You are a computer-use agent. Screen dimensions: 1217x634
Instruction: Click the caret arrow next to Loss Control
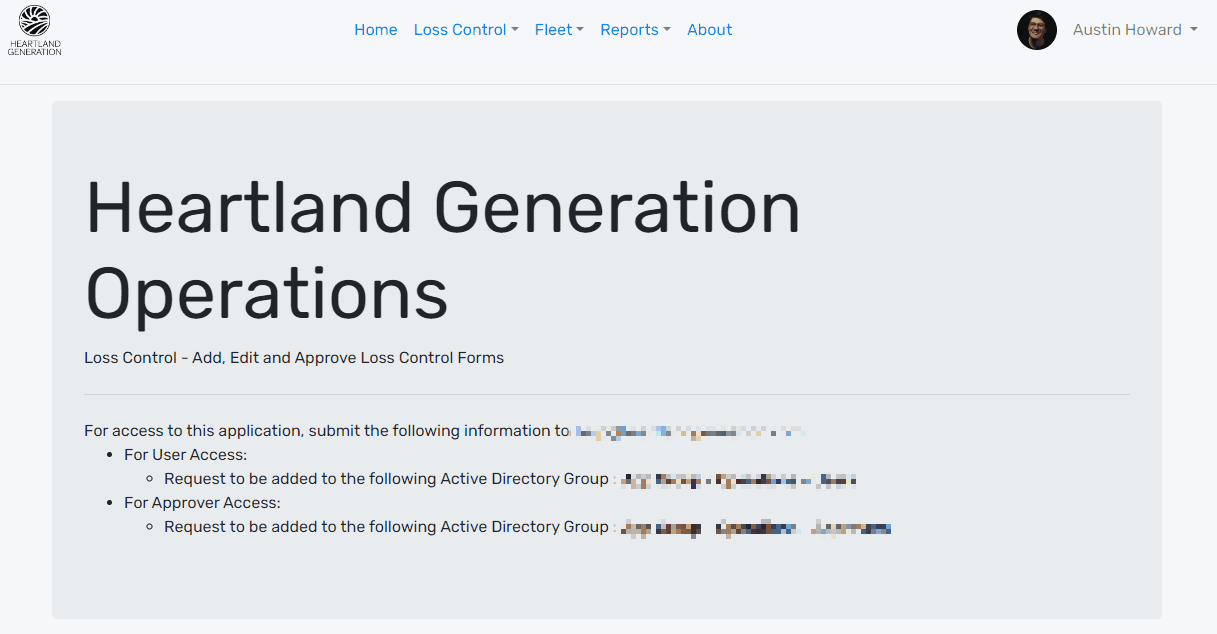[x=515, y=30]
